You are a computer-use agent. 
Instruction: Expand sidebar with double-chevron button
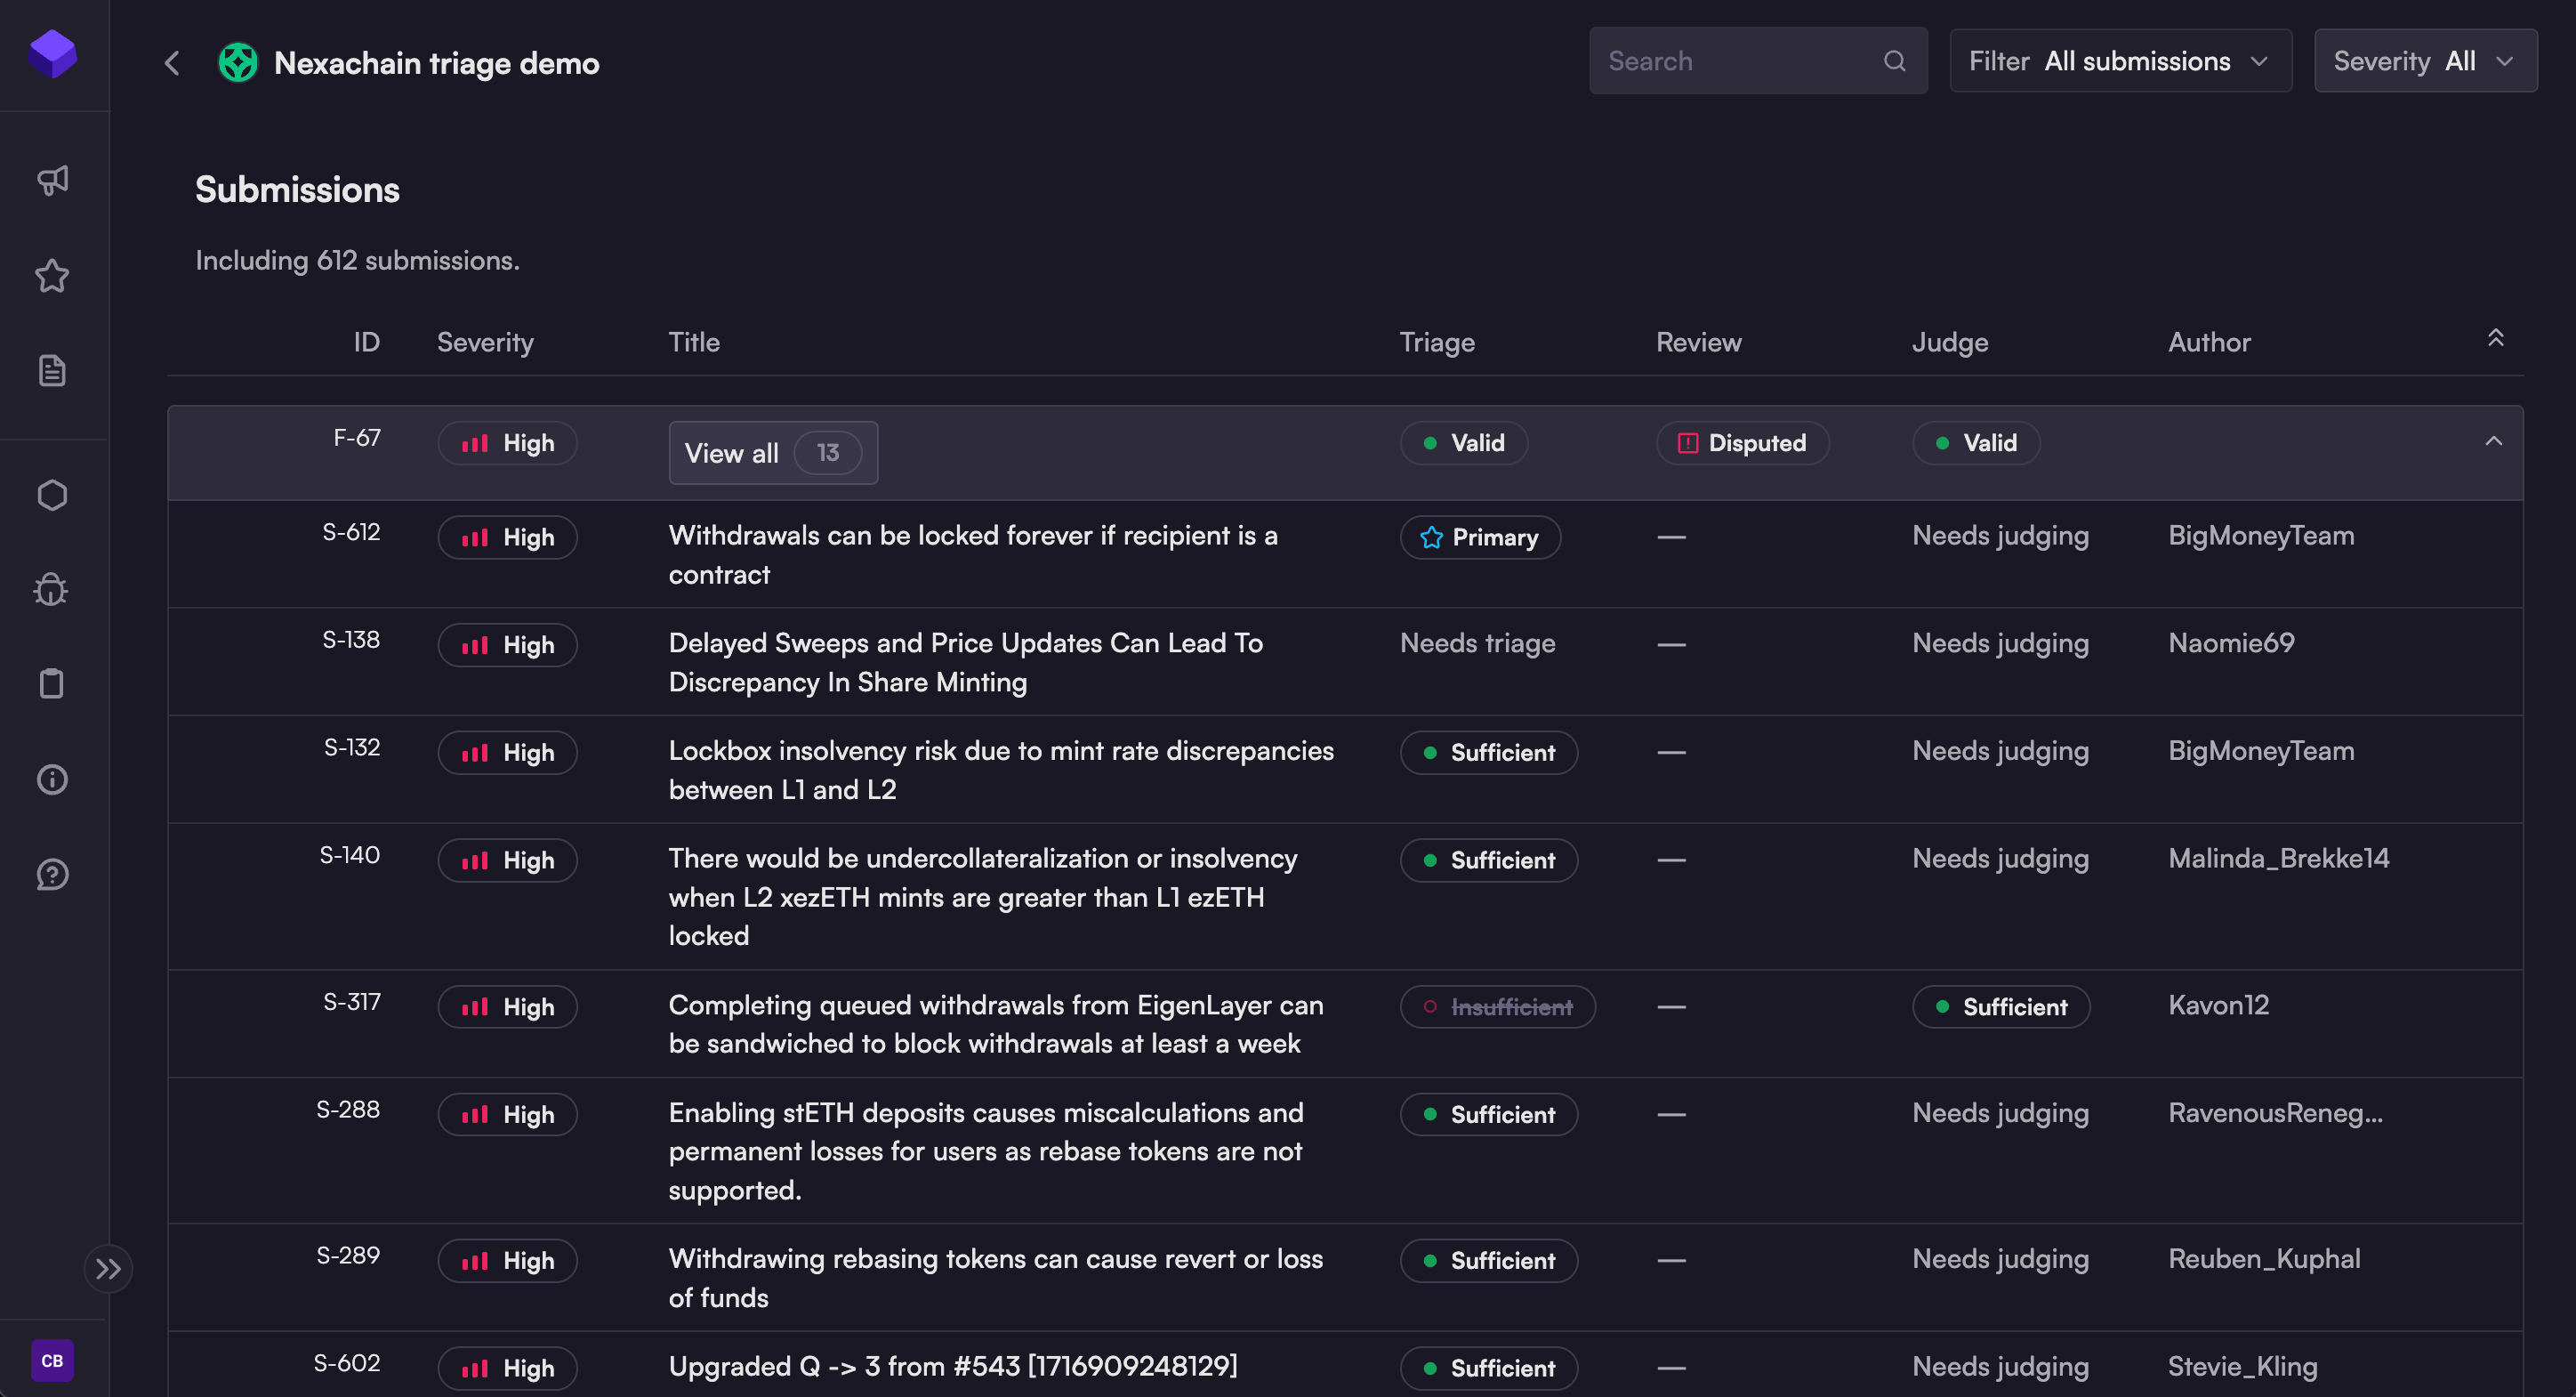(108, 1269)
